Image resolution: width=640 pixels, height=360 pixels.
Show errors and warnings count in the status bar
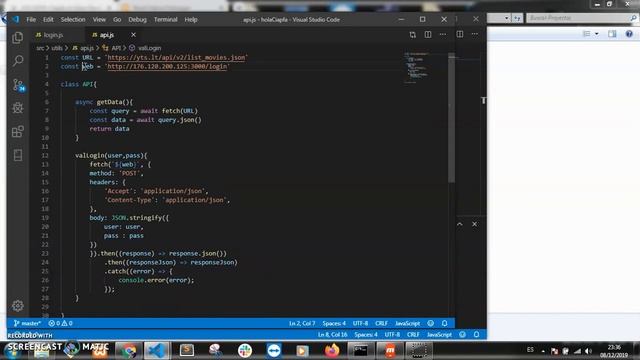point(60,323)
